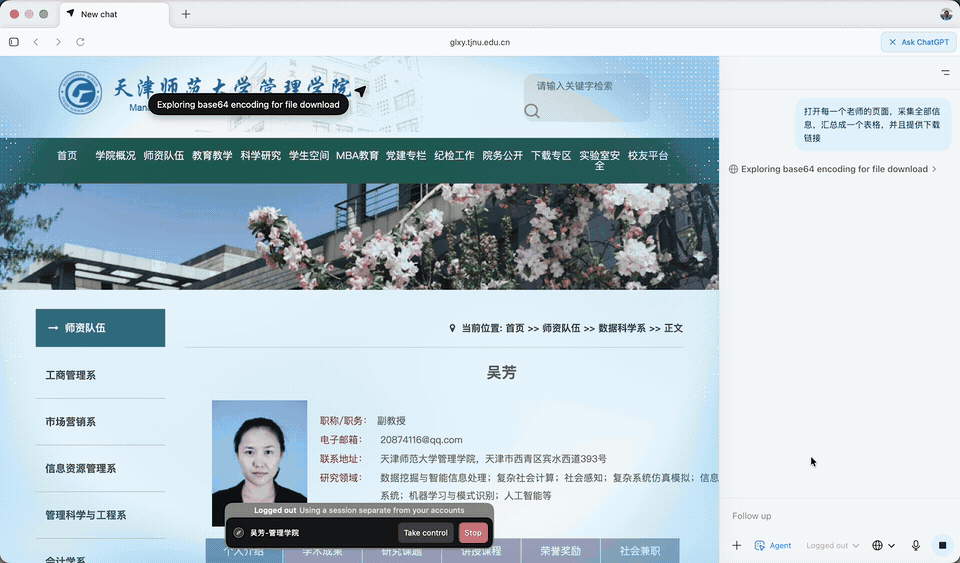Viewport: 960px width, 563px height.
Task: Go back with the browser back arrow
Action: coord(36,42)
